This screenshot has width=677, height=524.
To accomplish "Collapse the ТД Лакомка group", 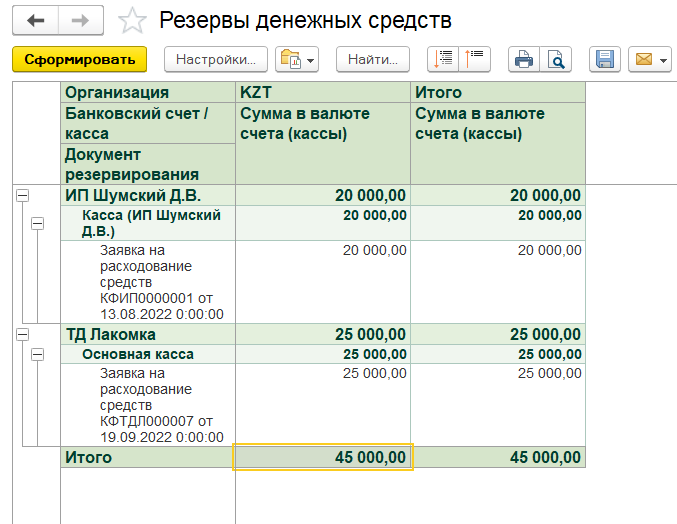I will click(x=22, y=334).
